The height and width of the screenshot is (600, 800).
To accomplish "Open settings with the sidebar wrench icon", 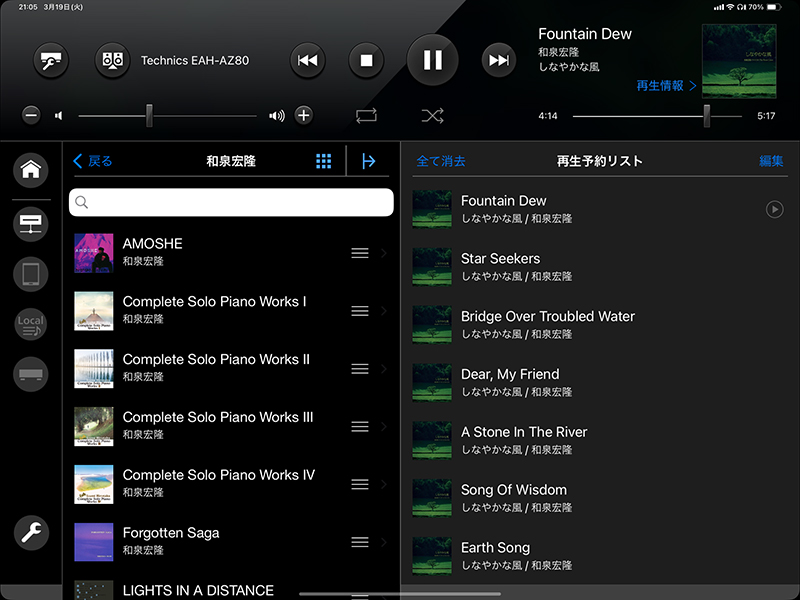I will click(x=31, y=533).
